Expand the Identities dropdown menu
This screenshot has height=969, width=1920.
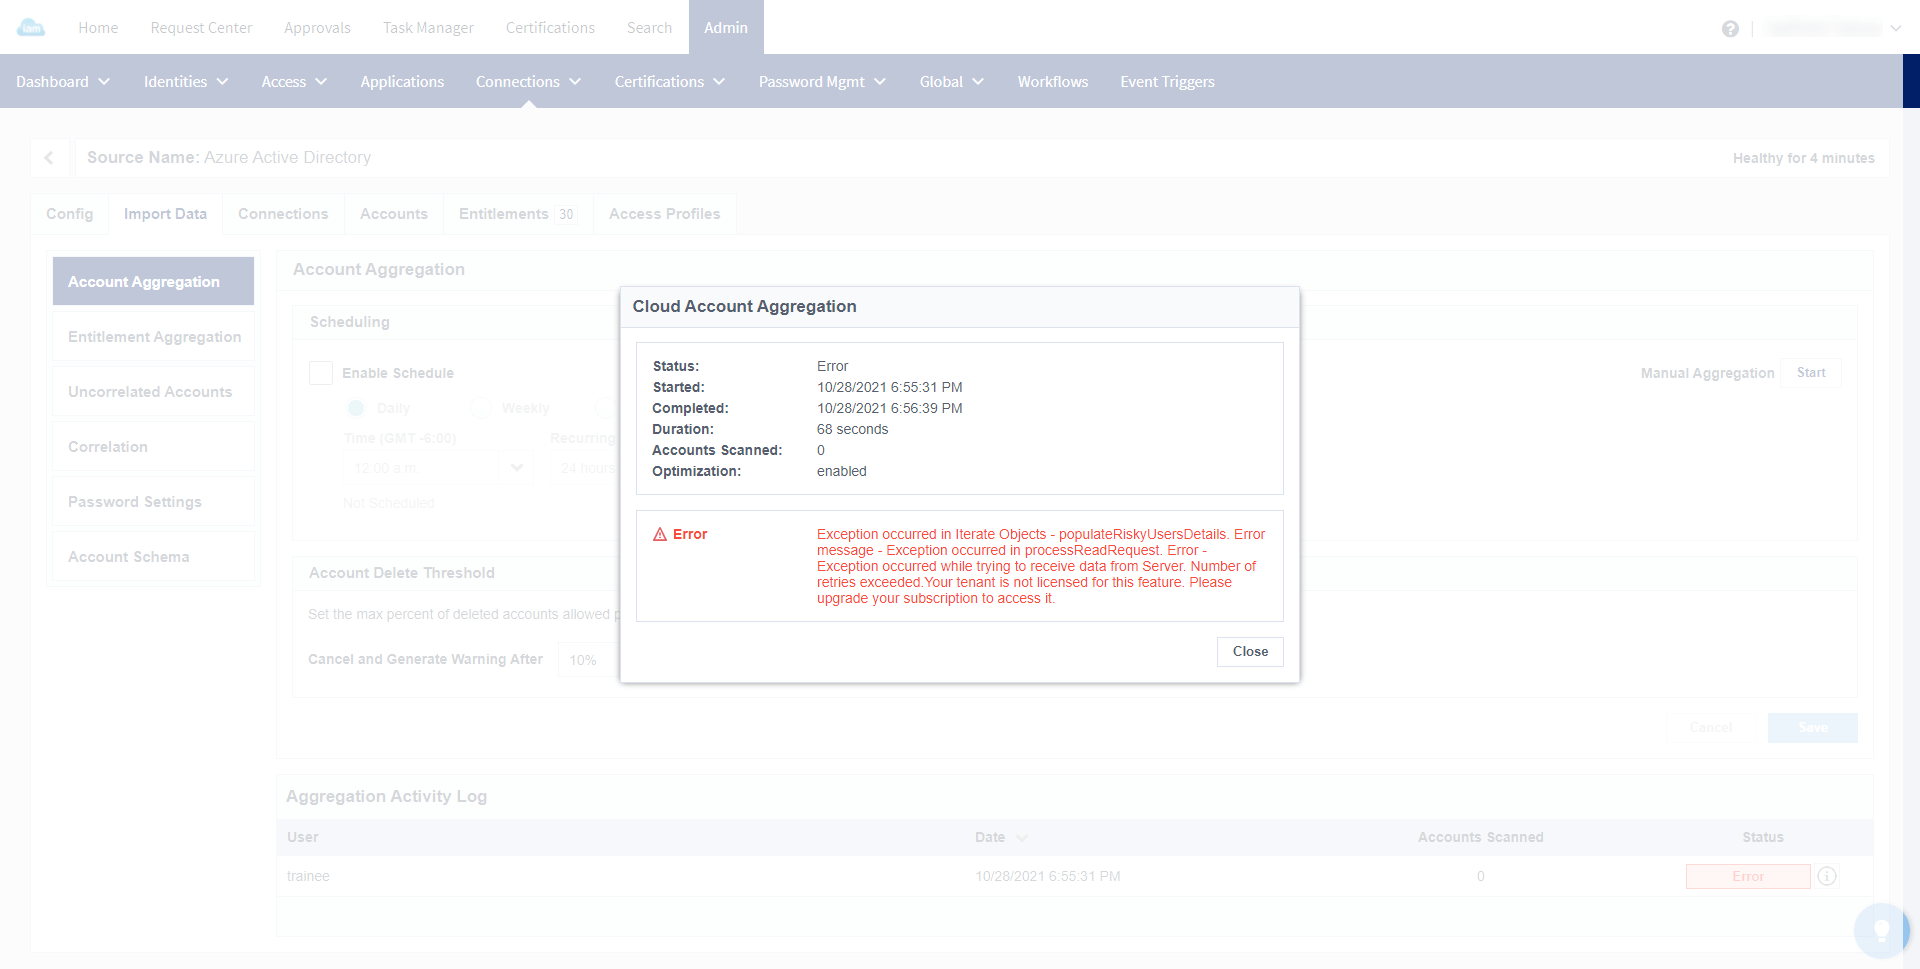tap(186, 82)
